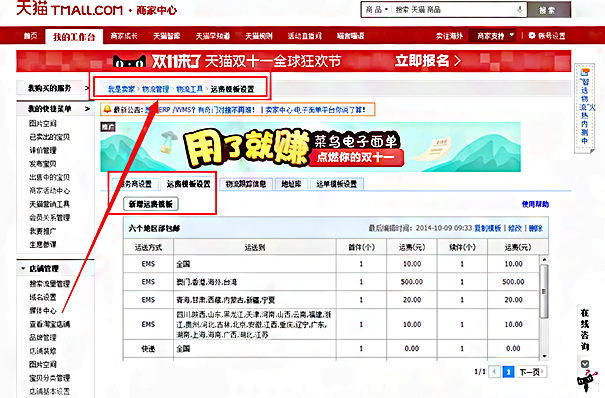Viewport: 605px width, 398px height.
Task: Click 我是卖家 in the breadcrumb
Action: [121, 89]
